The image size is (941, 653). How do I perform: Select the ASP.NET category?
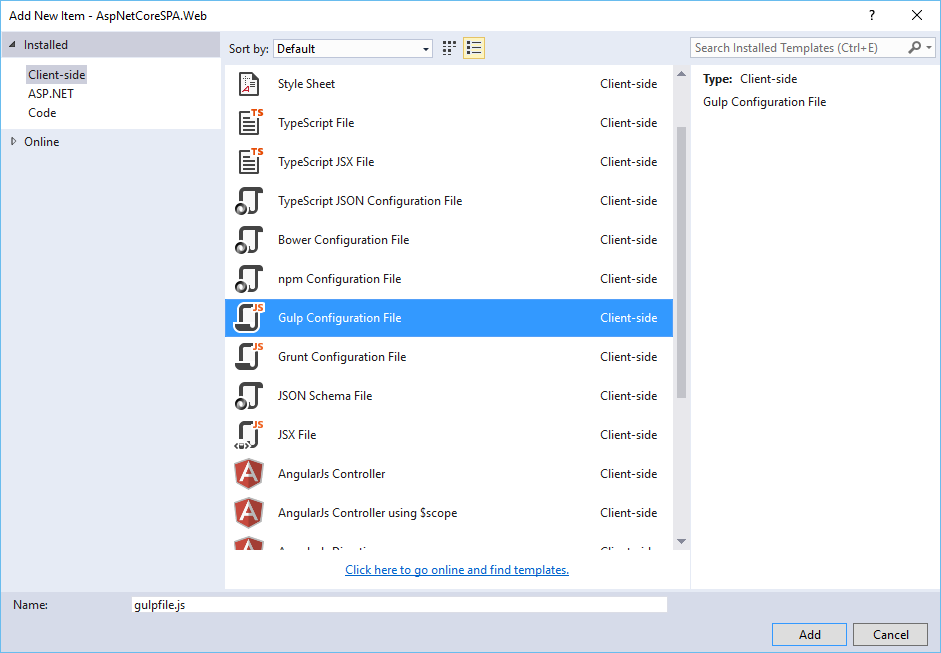(x=51, y=94)
